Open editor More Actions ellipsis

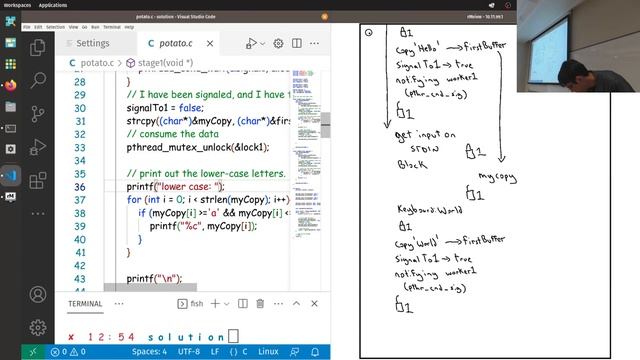pos(314,43)
